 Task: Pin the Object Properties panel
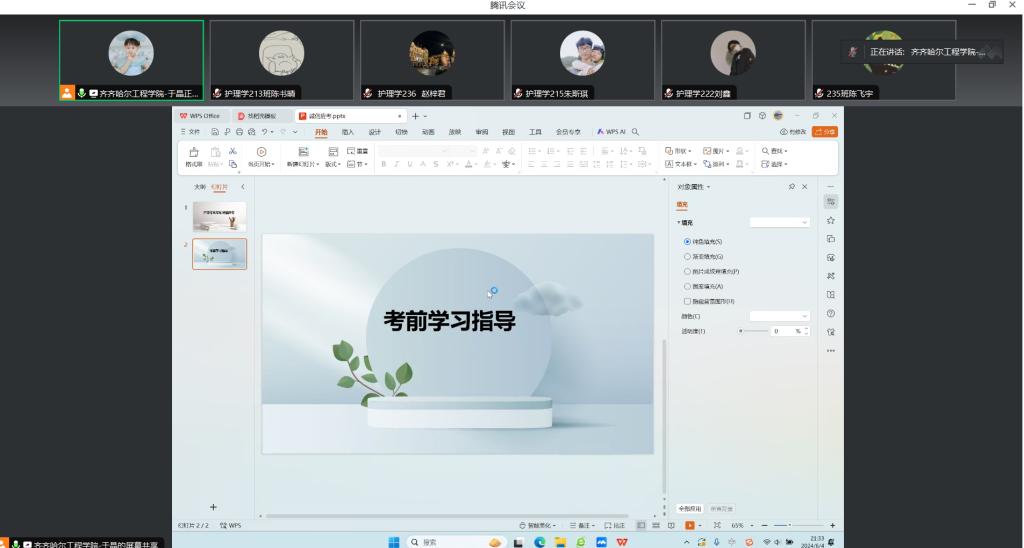792,187
